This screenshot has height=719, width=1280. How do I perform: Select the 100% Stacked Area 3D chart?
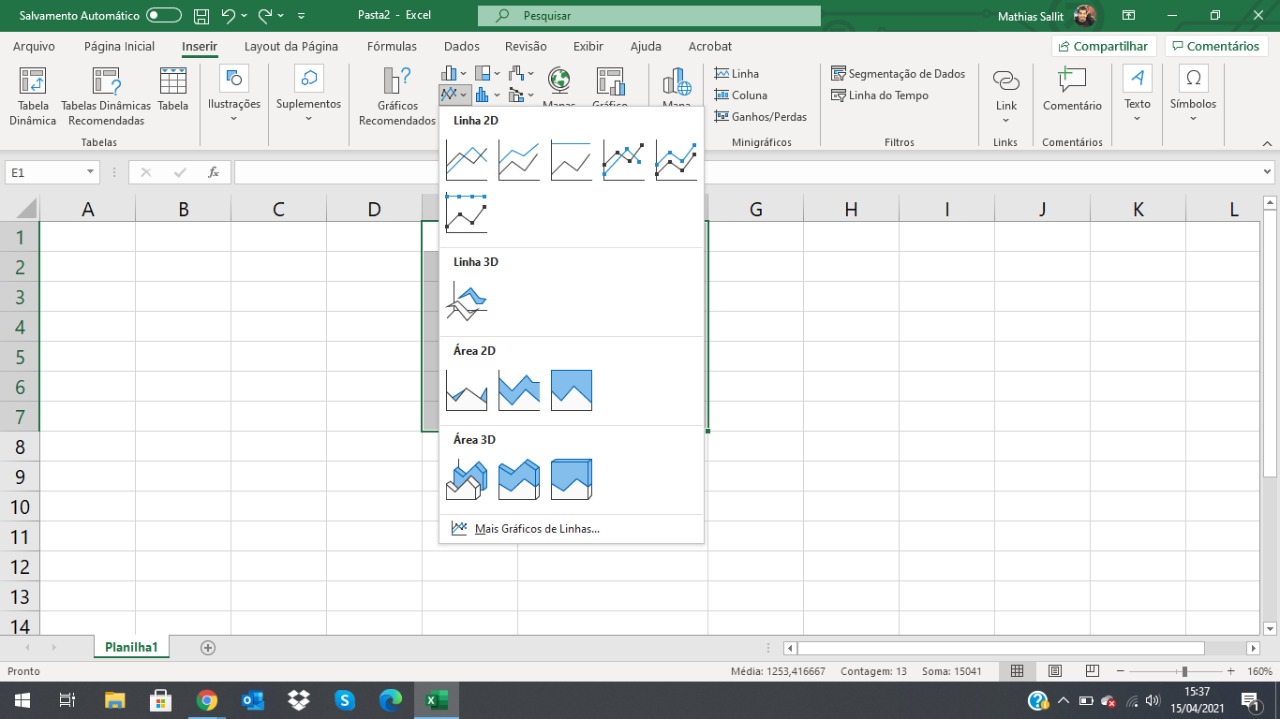point(571,479)
